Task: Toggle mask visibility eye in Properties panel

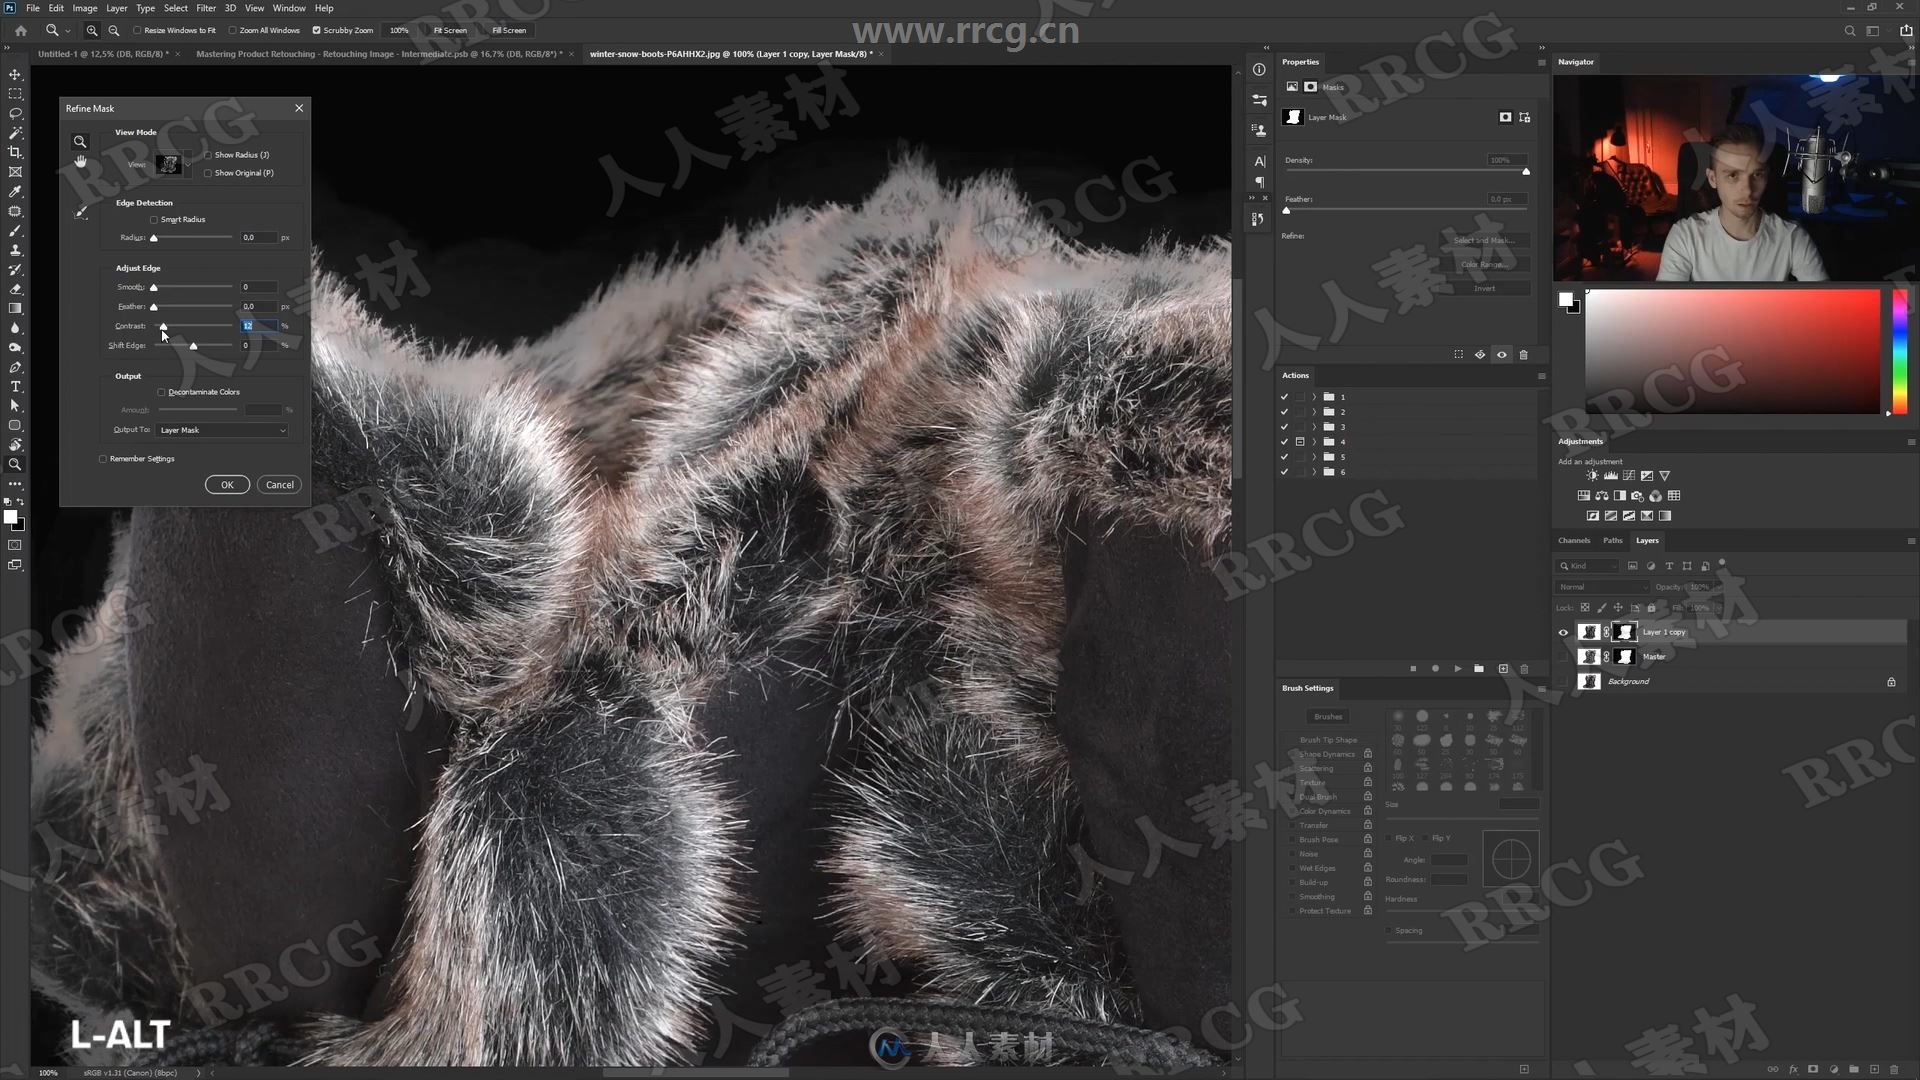Action: 1501,355
